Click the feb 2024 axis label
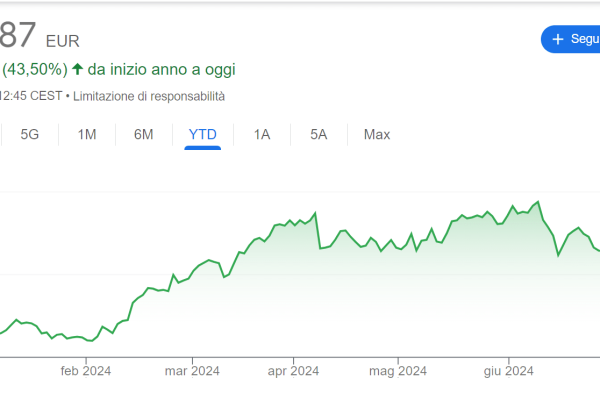This screenshot has height=400, width=600. (86, 372)
